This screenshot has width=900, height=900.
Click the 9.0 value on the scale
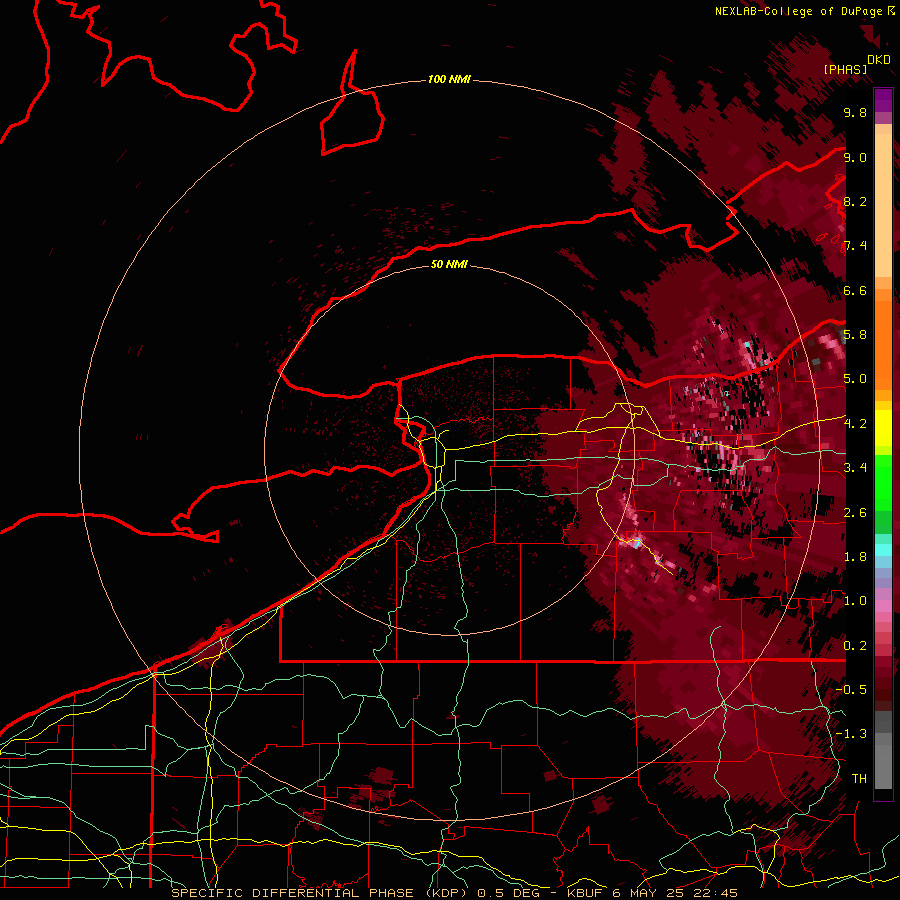click(855, 157)
